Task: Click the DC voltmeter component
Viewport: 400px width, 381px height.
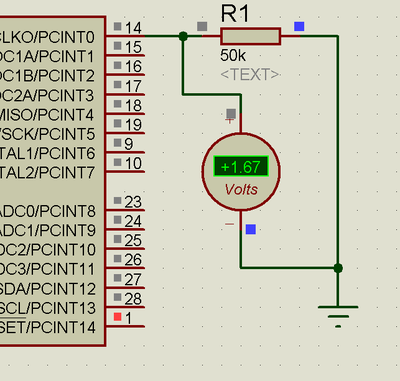Action: [241, 172]
